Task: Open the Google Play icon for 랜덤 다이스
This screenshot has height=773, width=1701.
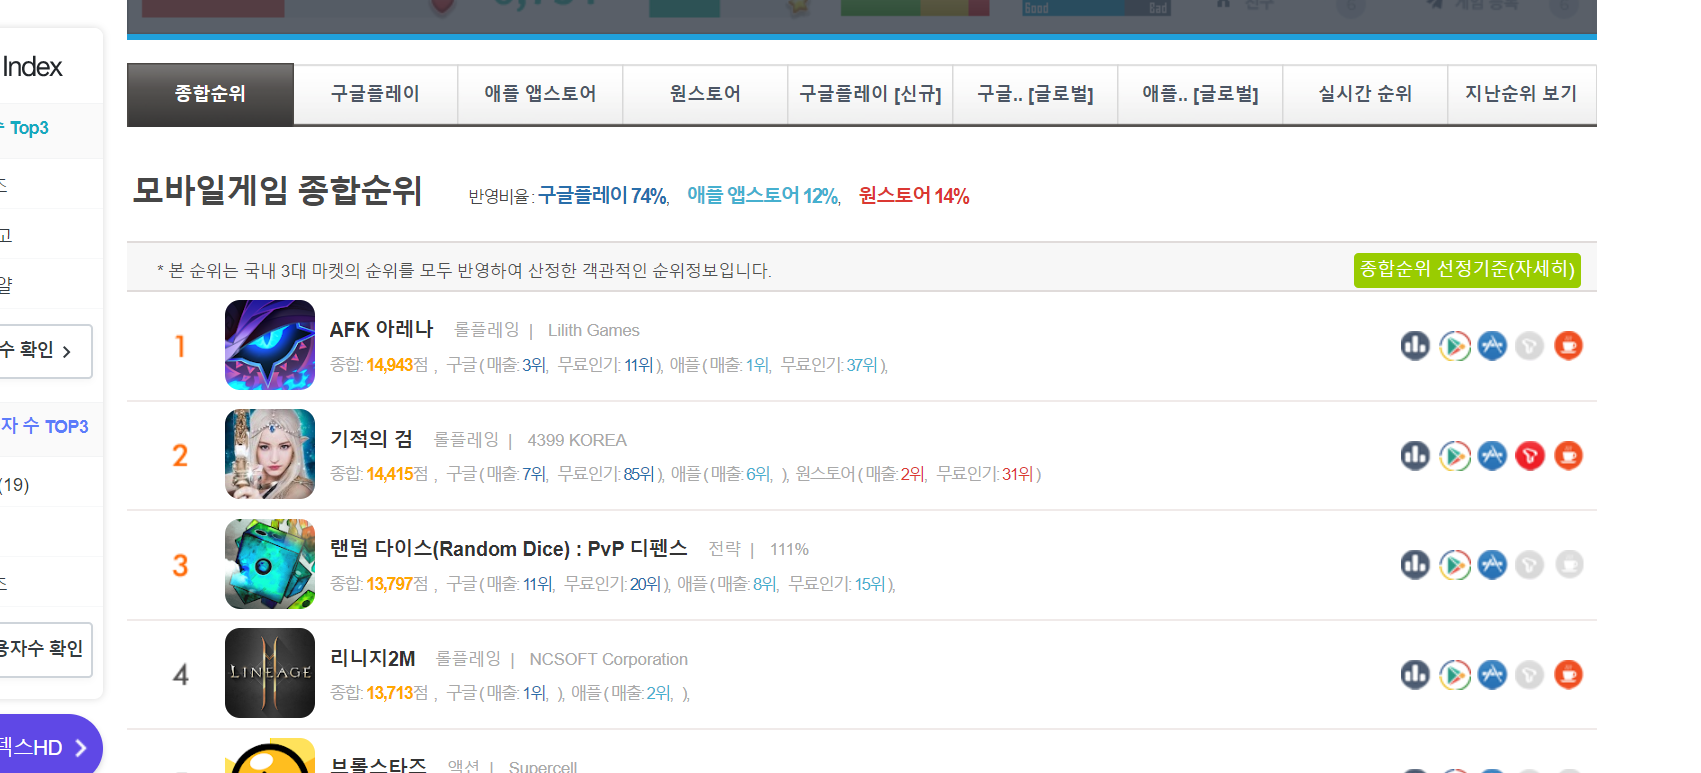Action: click(x=1454, y=565)
